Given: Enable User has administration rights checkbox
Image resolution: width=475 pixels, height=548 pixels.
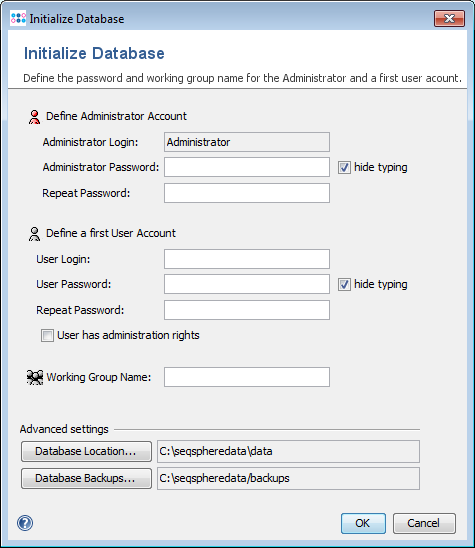Looking at the screenshot, I should (47, 336).
